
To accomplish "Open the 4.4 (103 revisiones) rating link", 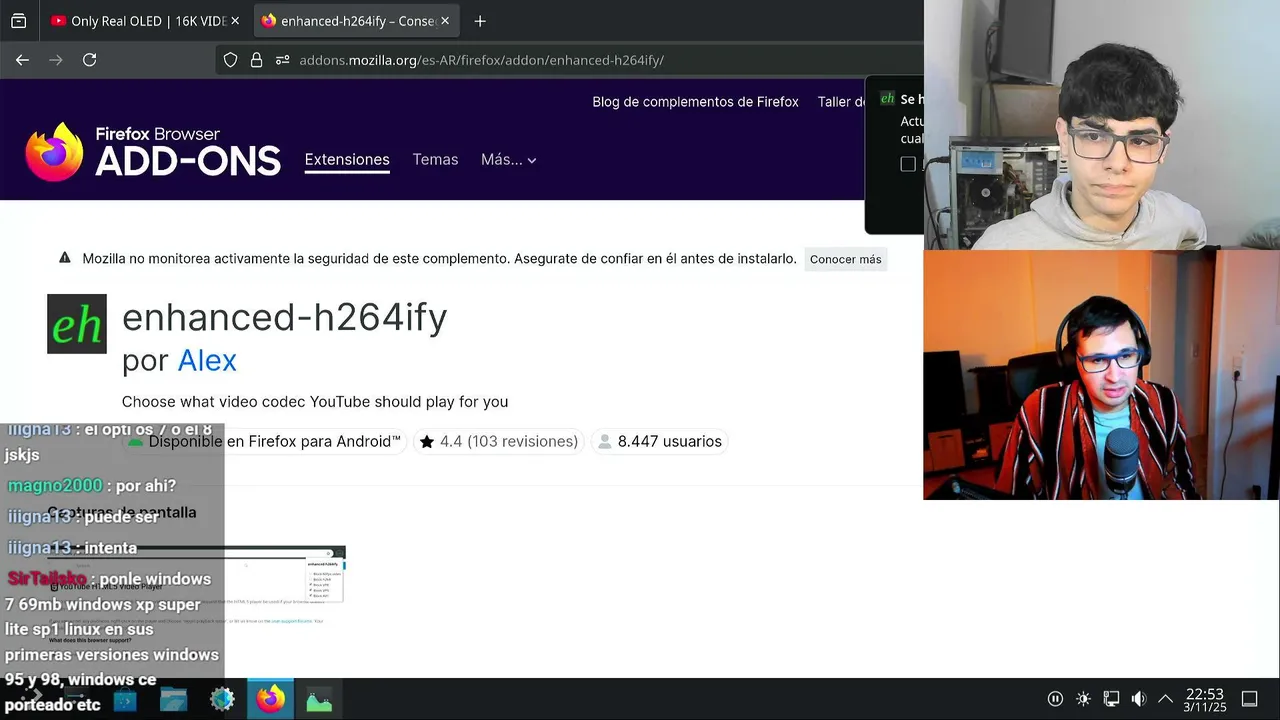I will tap(509, 441).
